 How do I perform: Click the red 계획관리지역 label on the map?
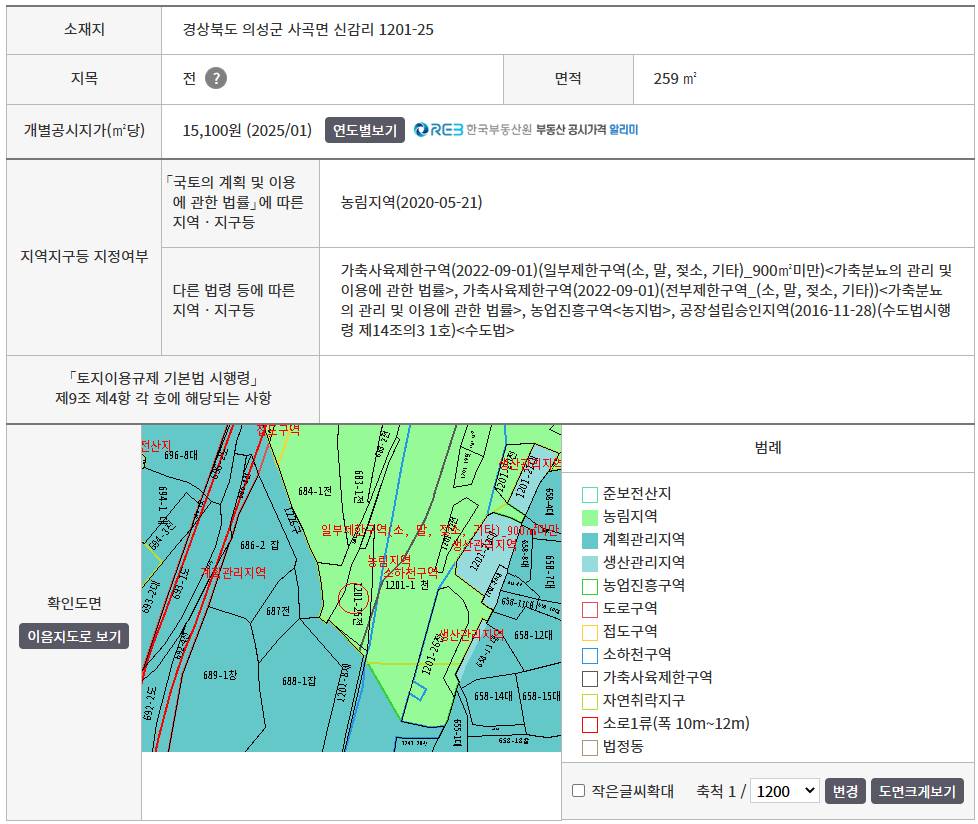pyautogui.click(x=234, y=572)
